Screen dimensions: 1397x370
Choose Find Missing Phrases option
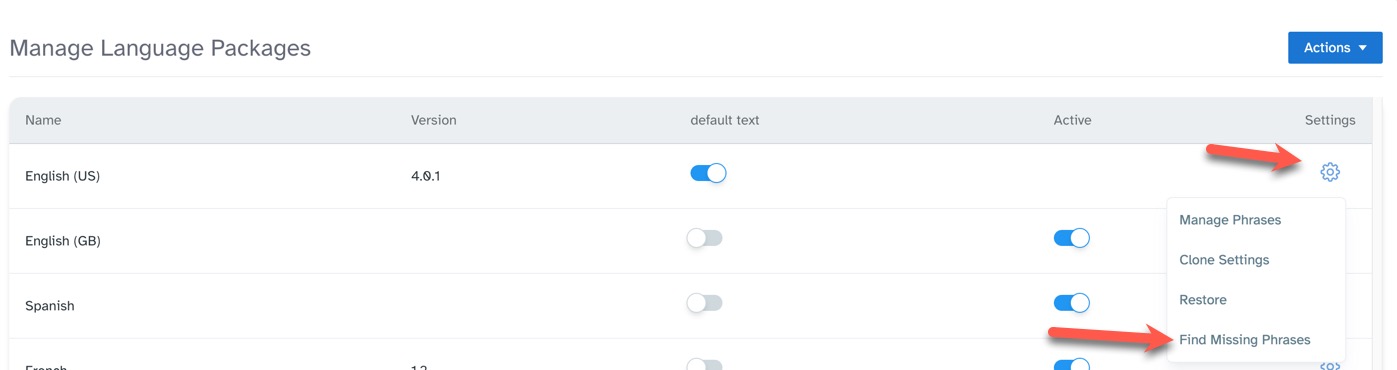coord(1245,340)
